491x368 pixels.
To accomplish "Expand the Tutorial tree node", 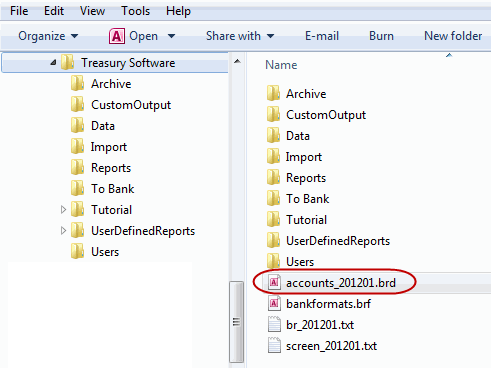I will coord(63,210).
